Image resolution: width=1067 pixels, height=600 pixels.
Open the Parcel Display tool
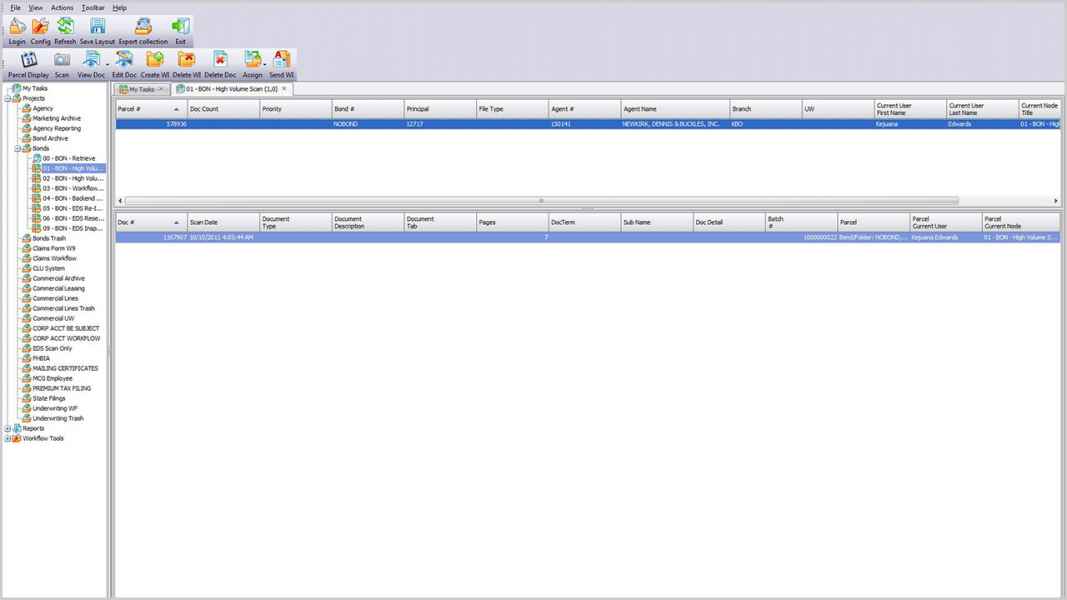click(28, 60)
